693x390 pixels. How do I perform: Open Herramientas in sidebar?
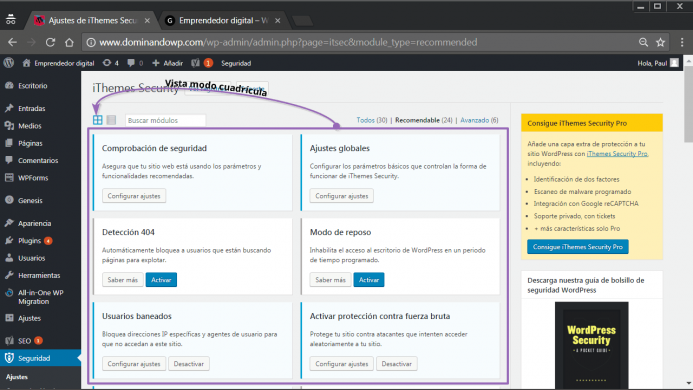39,275
